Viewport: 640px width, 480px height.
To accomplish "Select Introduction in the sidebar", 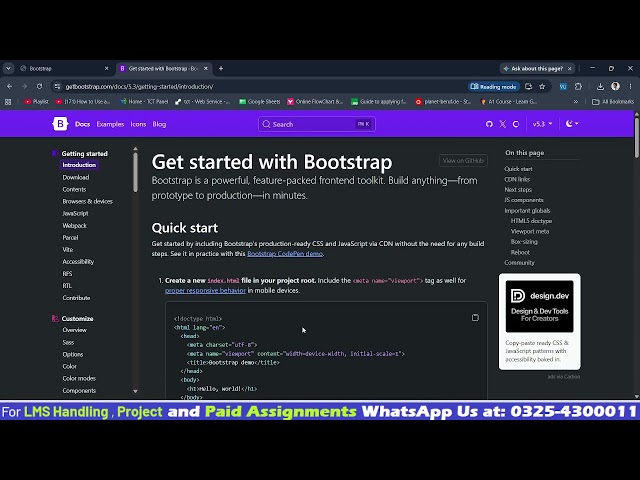I will (x=79, y=165).
